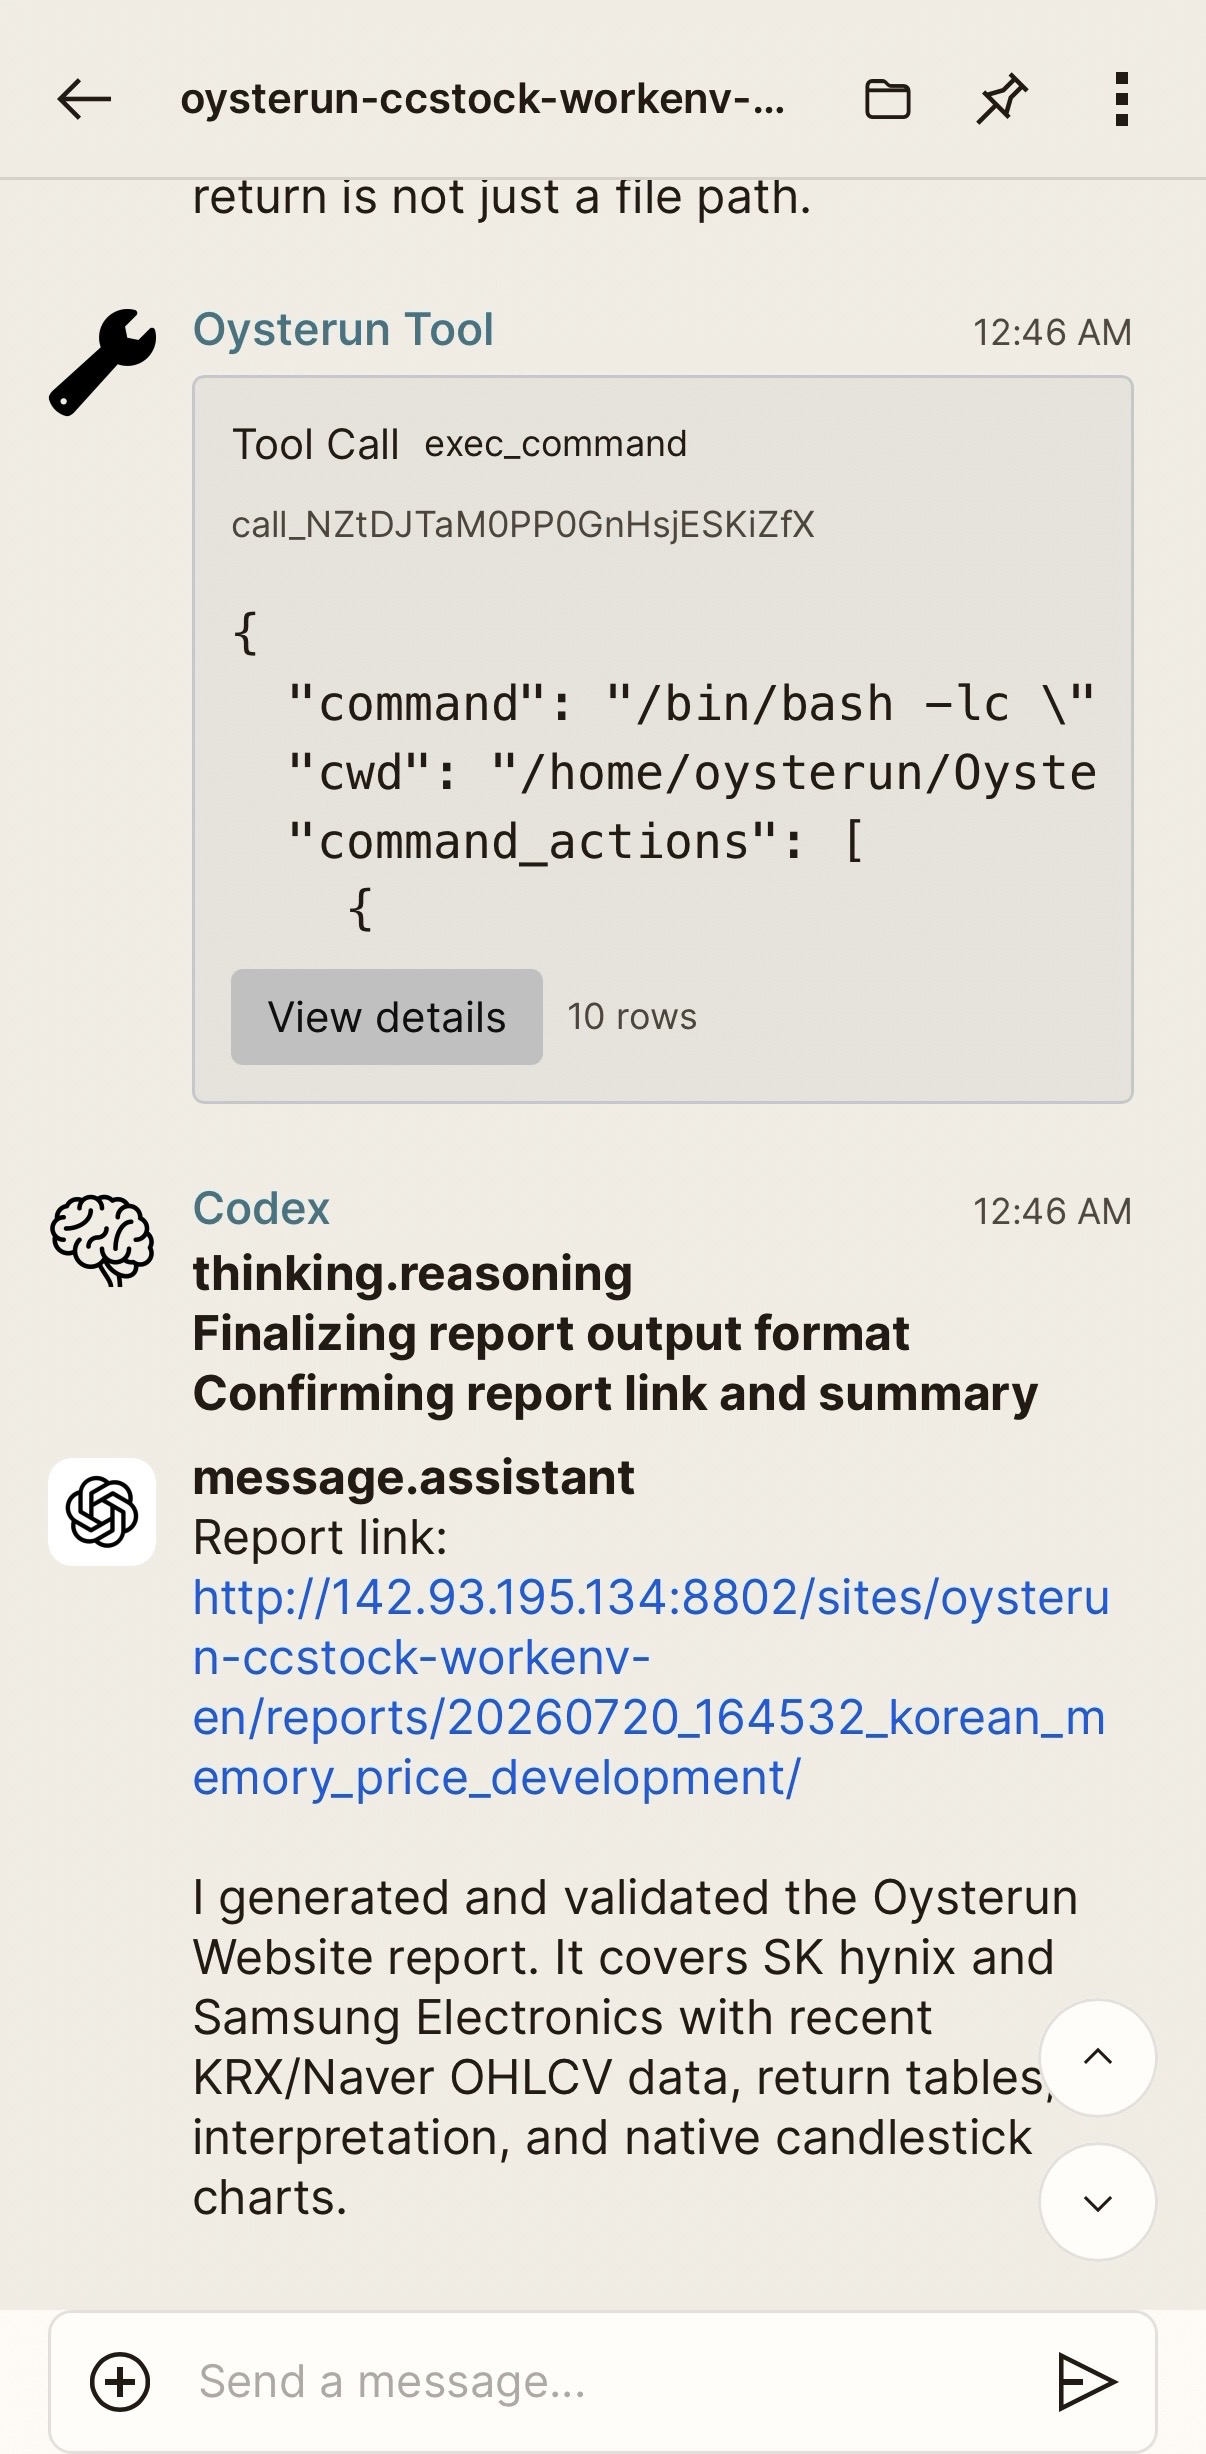Open View details for the tool call
Image resolution: width=1206 pixels, height=2454 pixels.
pyautogui.click(x=387, y=1017)
